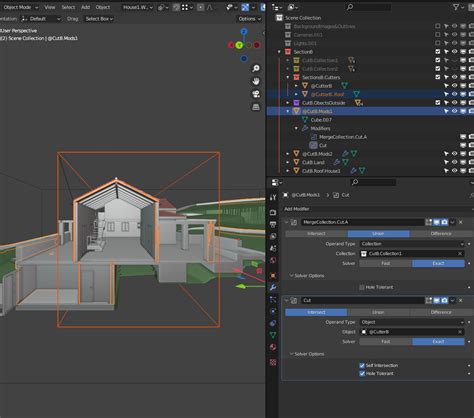
Task: Open the Tool properties tab icon
Action: 273,197
